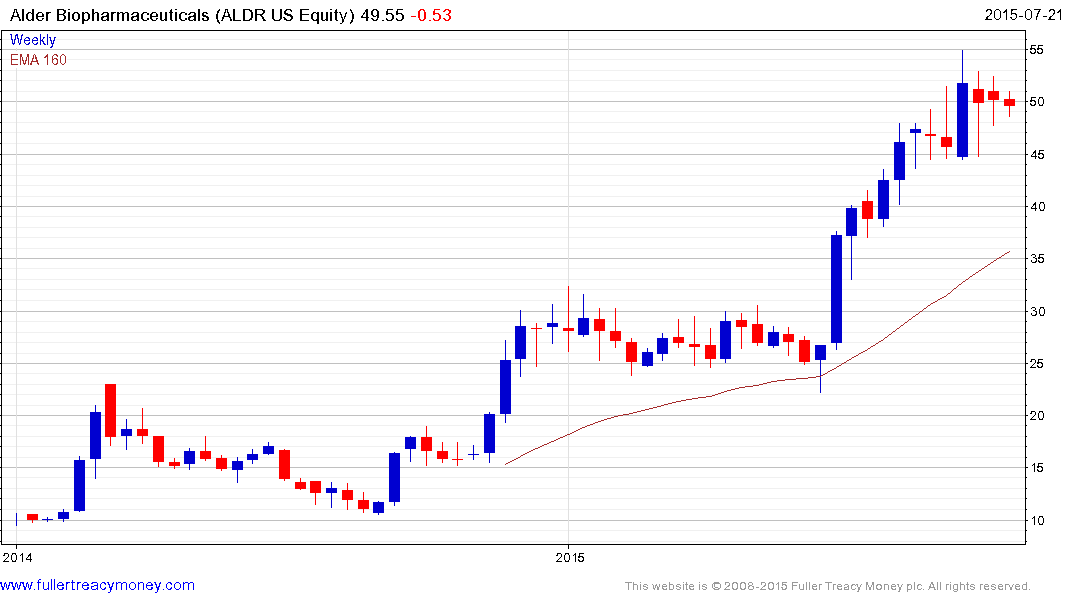
Task: Click the 30 price axis label
Action: [x=1037, y=312]
